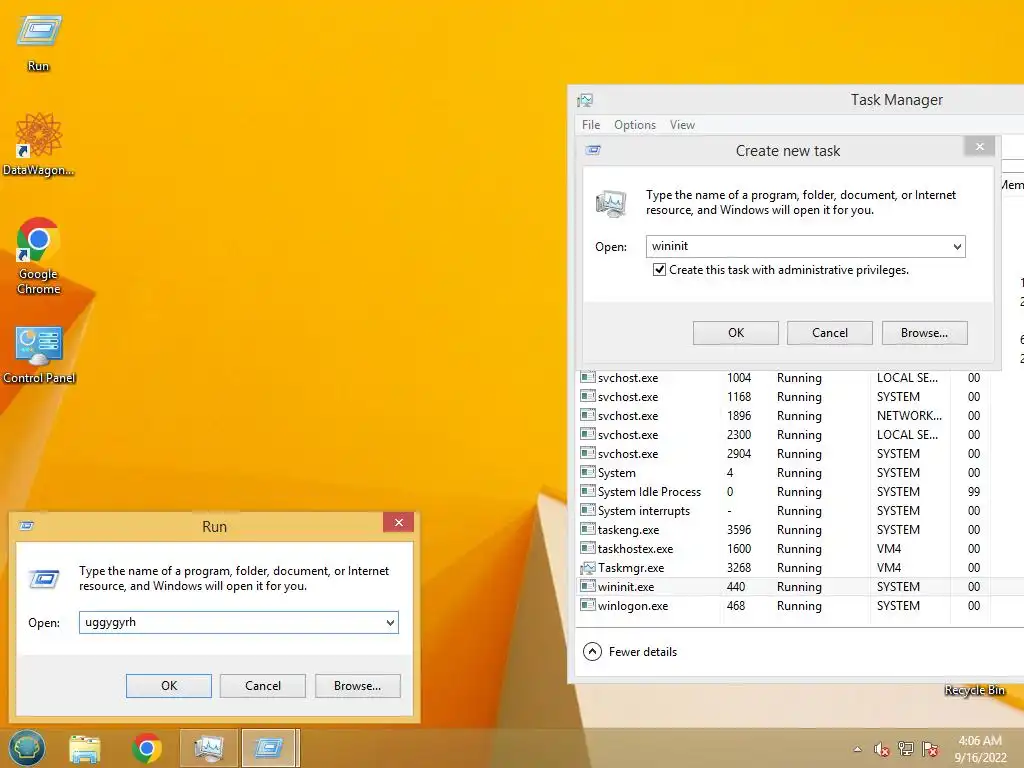Click CPU value 99 for System Idle Process

pyautogui.click(x=974, y=492)
